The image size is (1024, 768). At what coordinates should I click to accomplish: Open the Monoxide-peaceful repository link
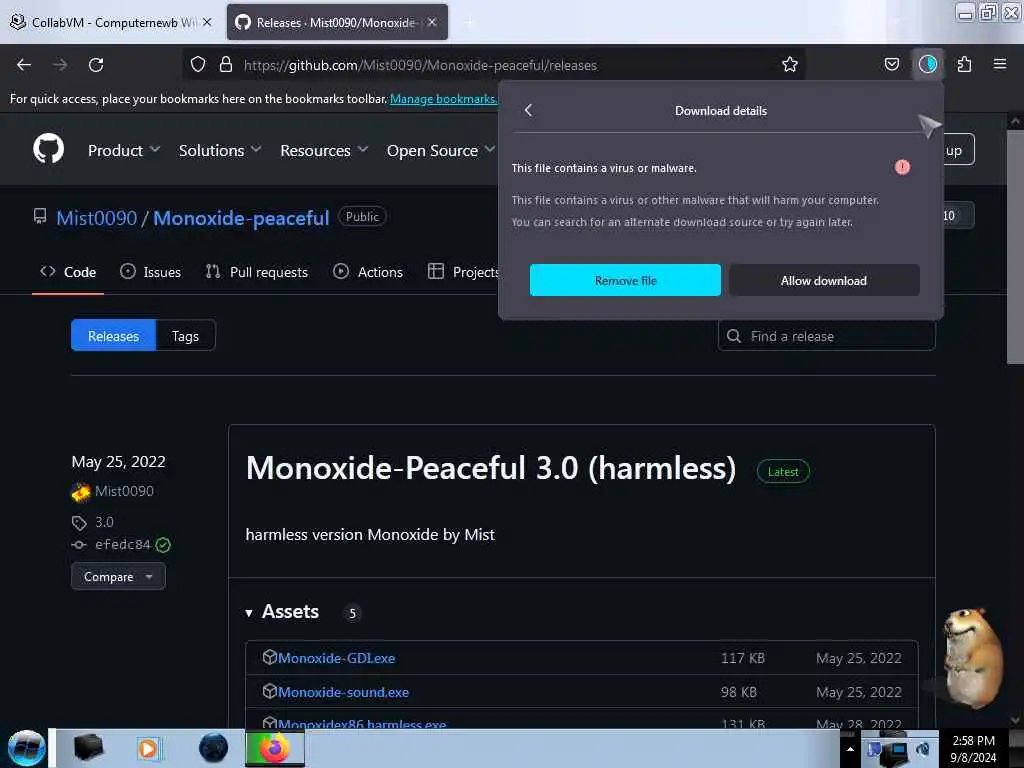pyautogui.click(x=241, y=217)
